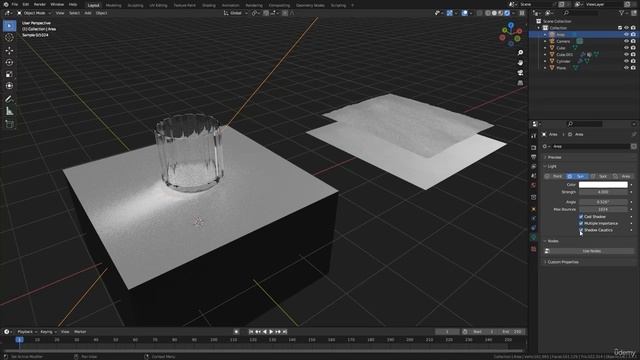The width and height of the screenshot is (640, 360).
Task: Expand the Preview panel
Action: point(554,157)
